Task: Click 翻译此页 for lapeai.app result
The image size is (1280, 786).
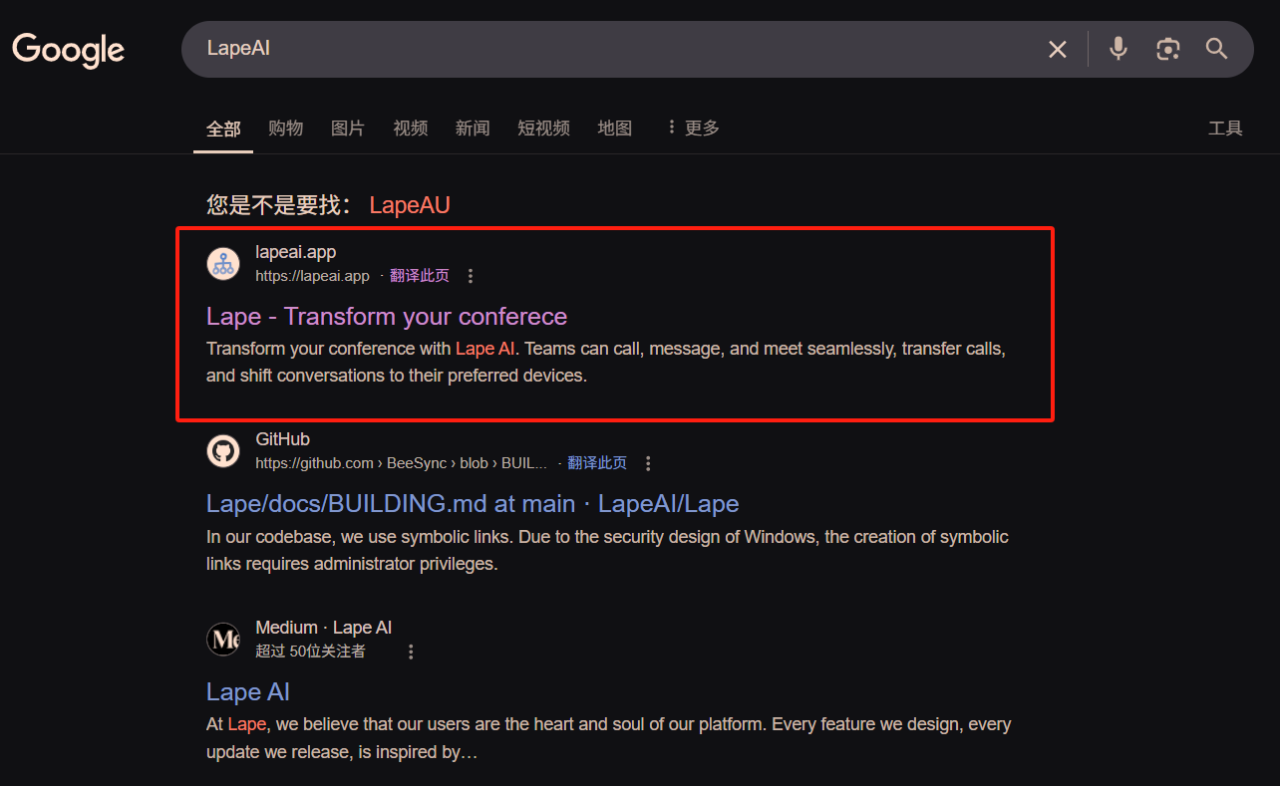Action: 419,276
